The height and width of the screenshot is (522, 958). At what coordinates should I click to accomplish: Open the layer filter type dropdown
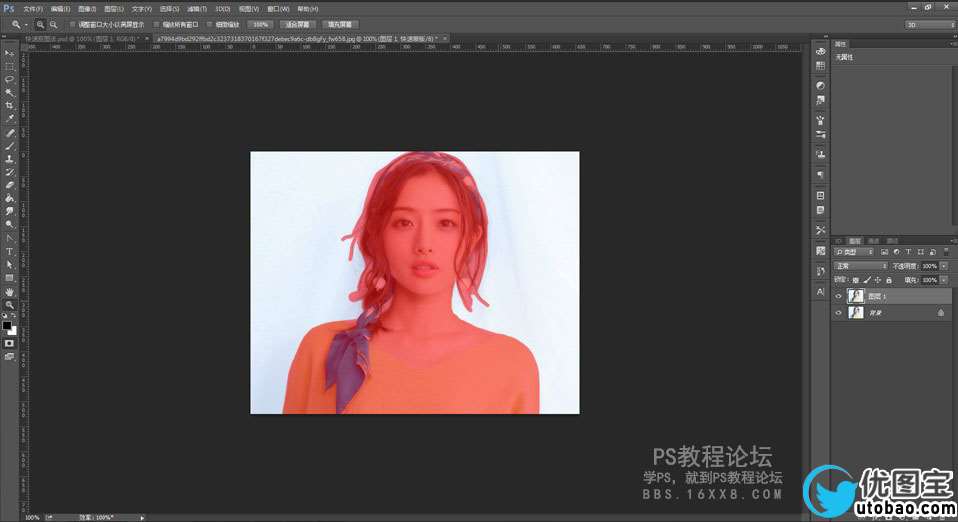point(854,252)
